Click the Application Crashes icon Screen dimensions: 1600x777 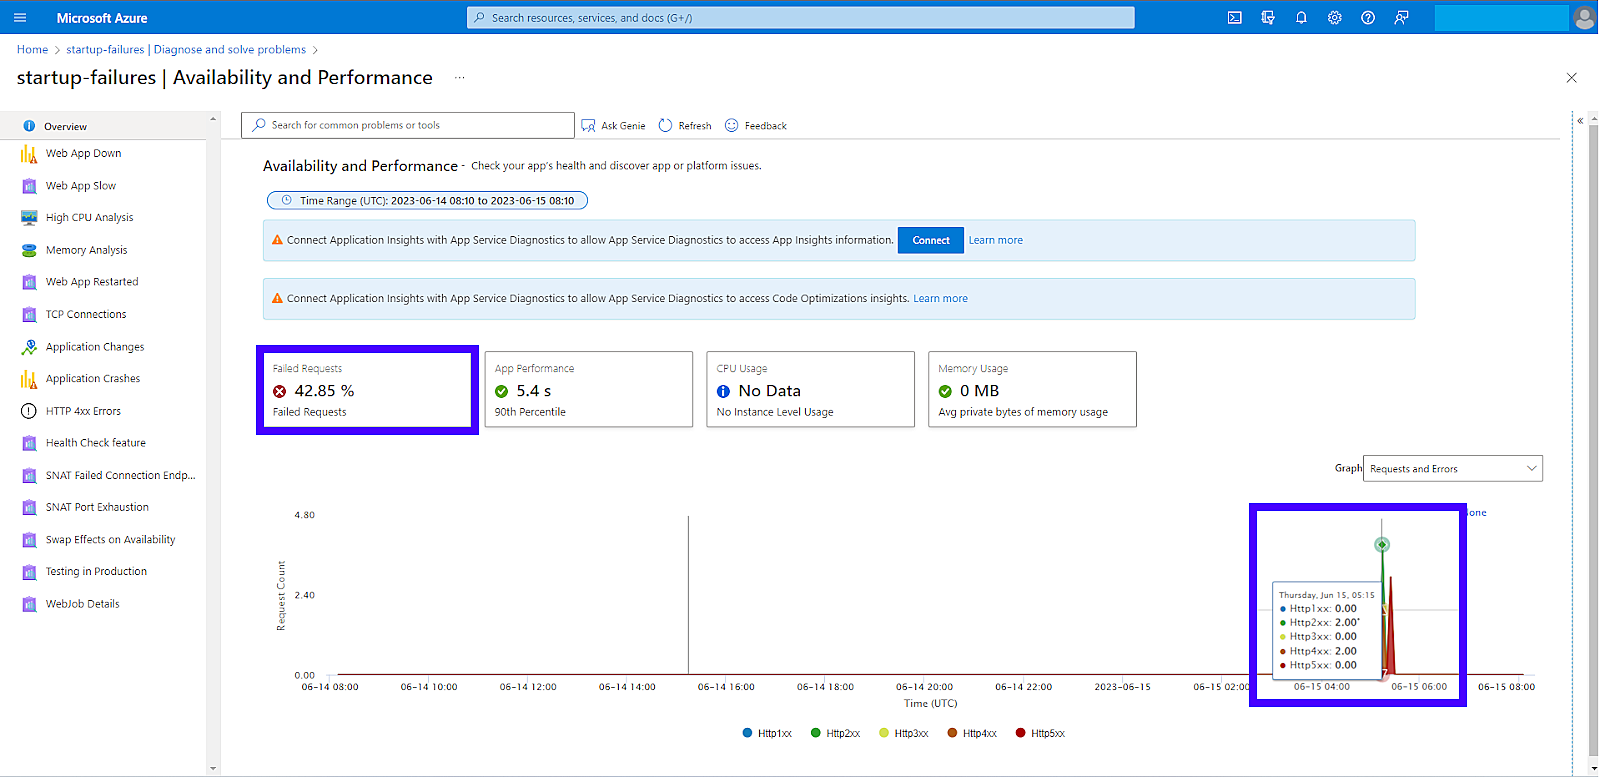(29, 379)
